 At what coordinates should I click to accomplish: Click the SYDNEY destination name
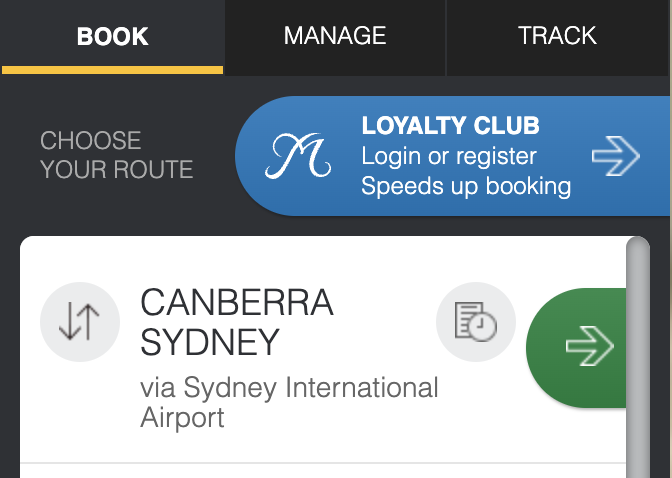tap(210, 342)
